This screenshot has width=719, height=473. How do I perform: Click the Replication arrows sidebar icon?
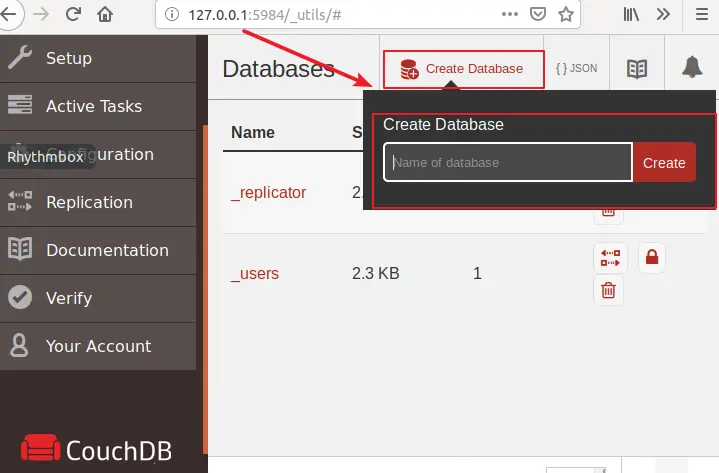point(20,201)
